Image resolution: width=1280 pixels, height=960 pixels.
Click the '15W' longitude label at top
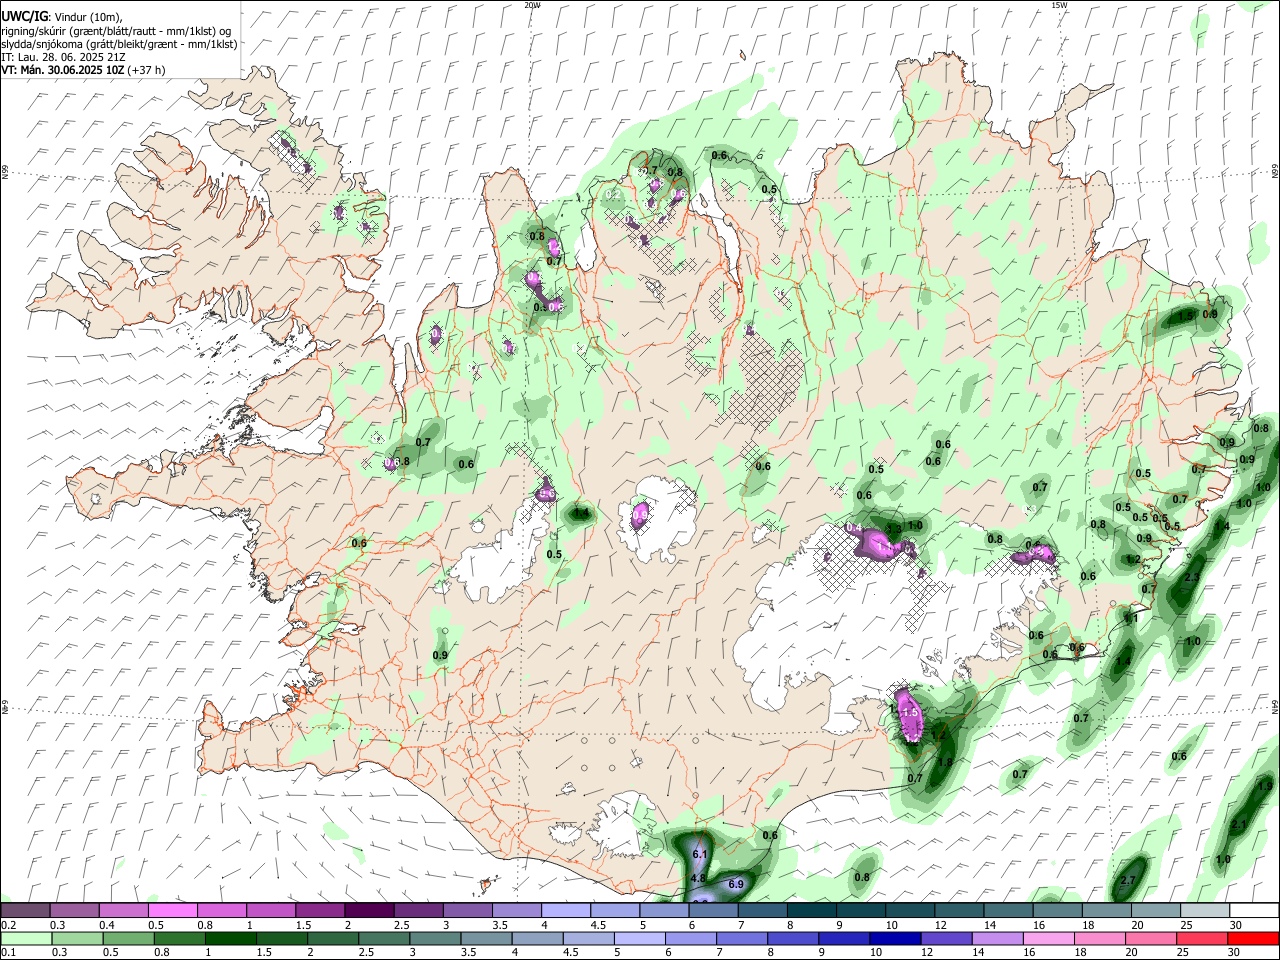click(1059, 5)
